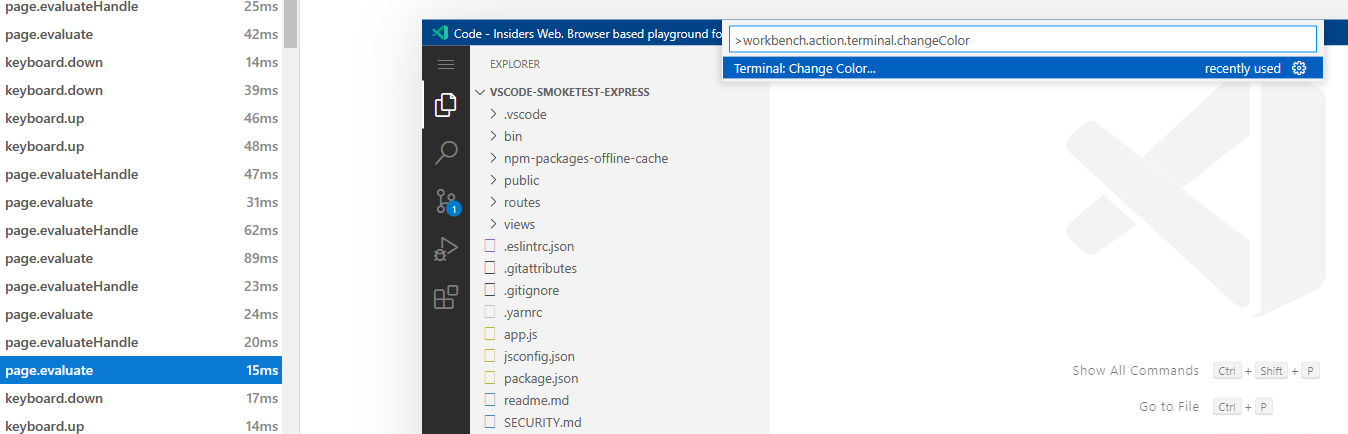The height and width of the screenshot is (434, 1348).
Task: Select keyboard.up 48ms action
Action: (x=141, y=146)
